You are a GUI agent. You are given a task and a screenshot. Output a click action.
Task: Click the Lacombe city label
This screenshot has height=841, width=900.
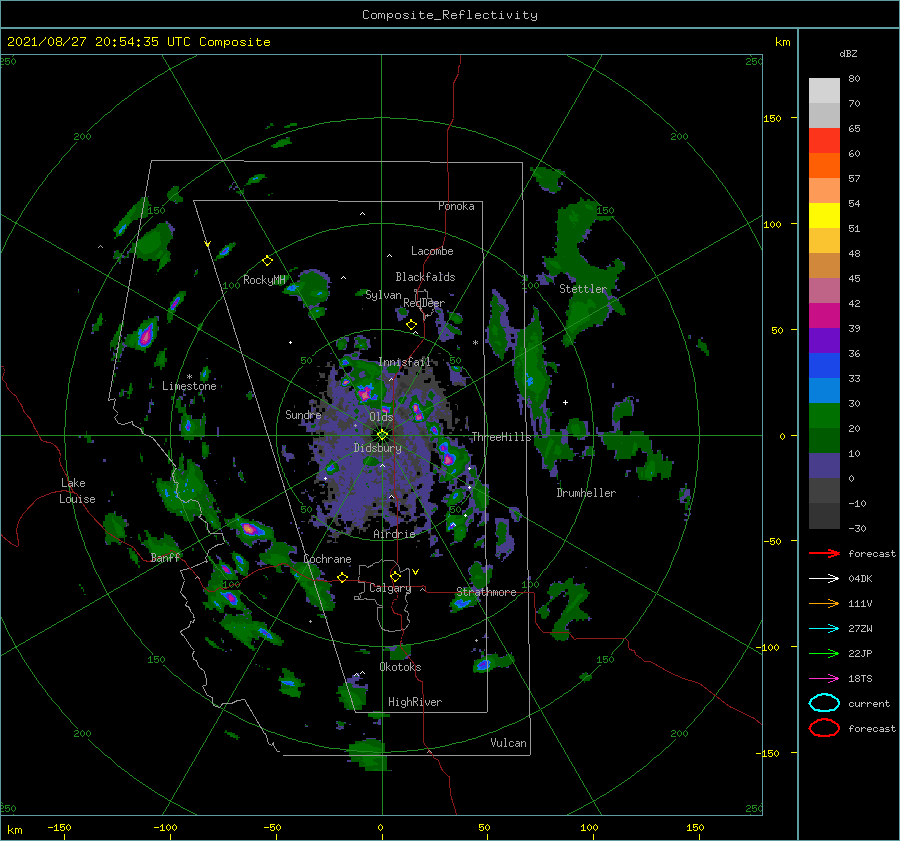432,251
